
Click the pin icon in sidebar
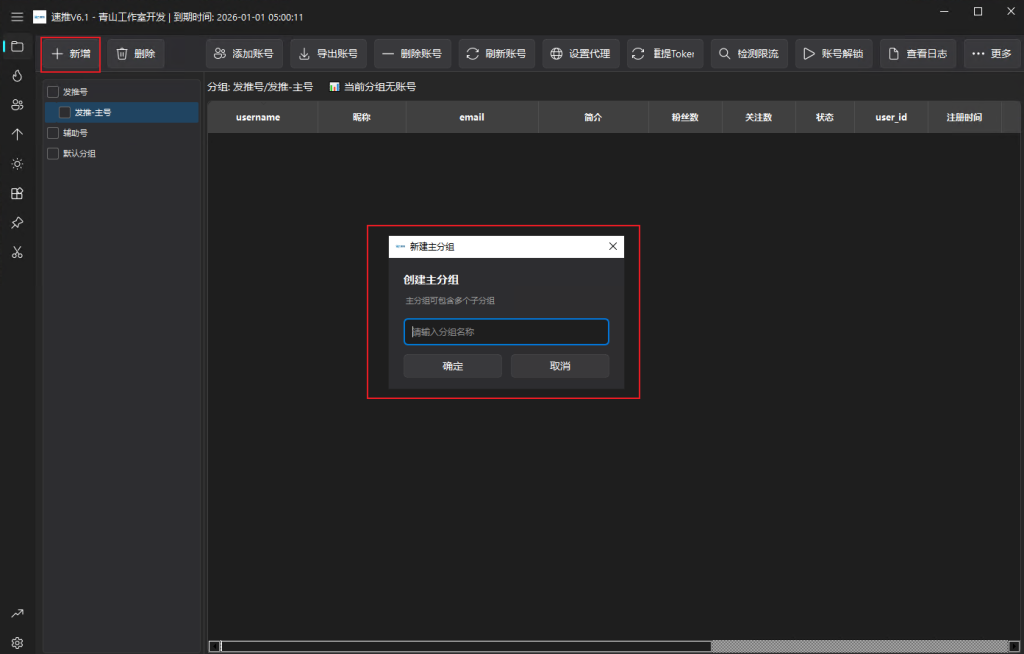(x=17, y=222)
